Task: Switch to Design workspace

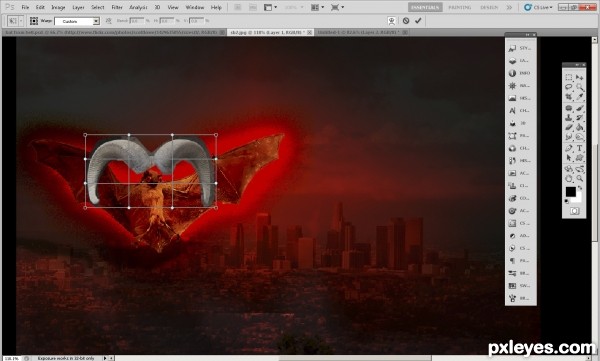Action: (x=489, y=7)
